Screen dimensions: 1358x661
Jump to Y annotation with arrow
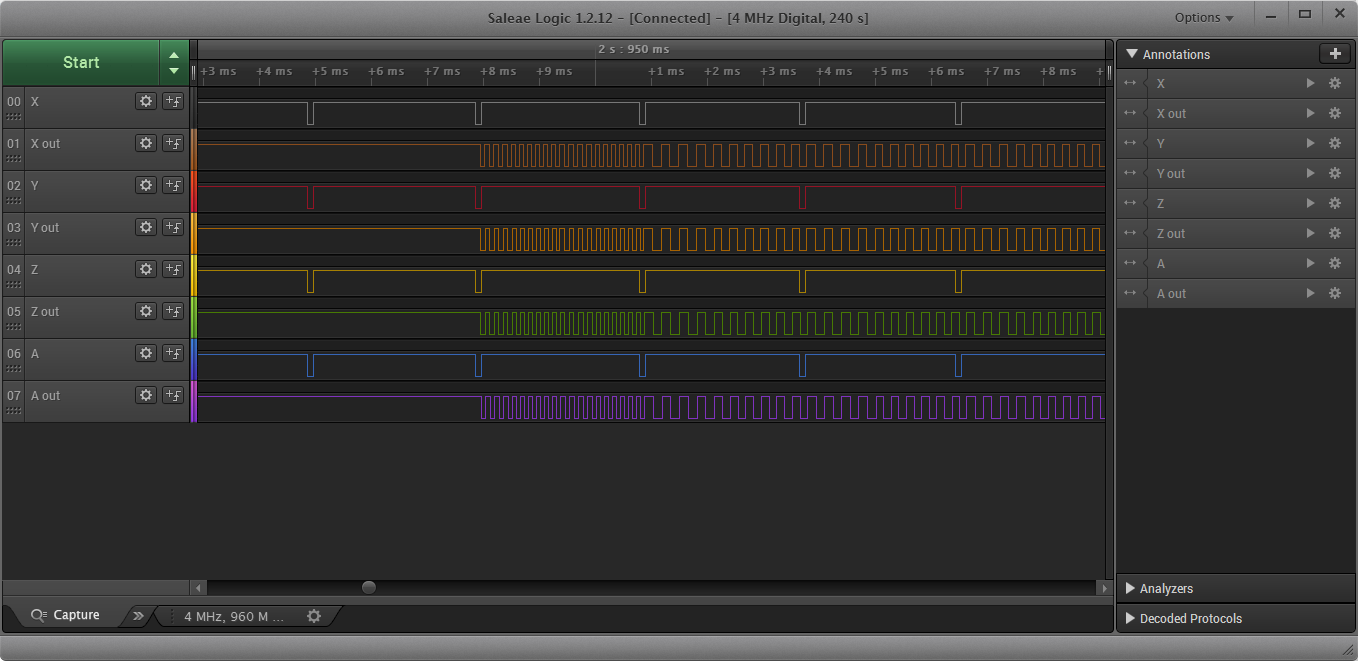click(x=1310, y=144)
